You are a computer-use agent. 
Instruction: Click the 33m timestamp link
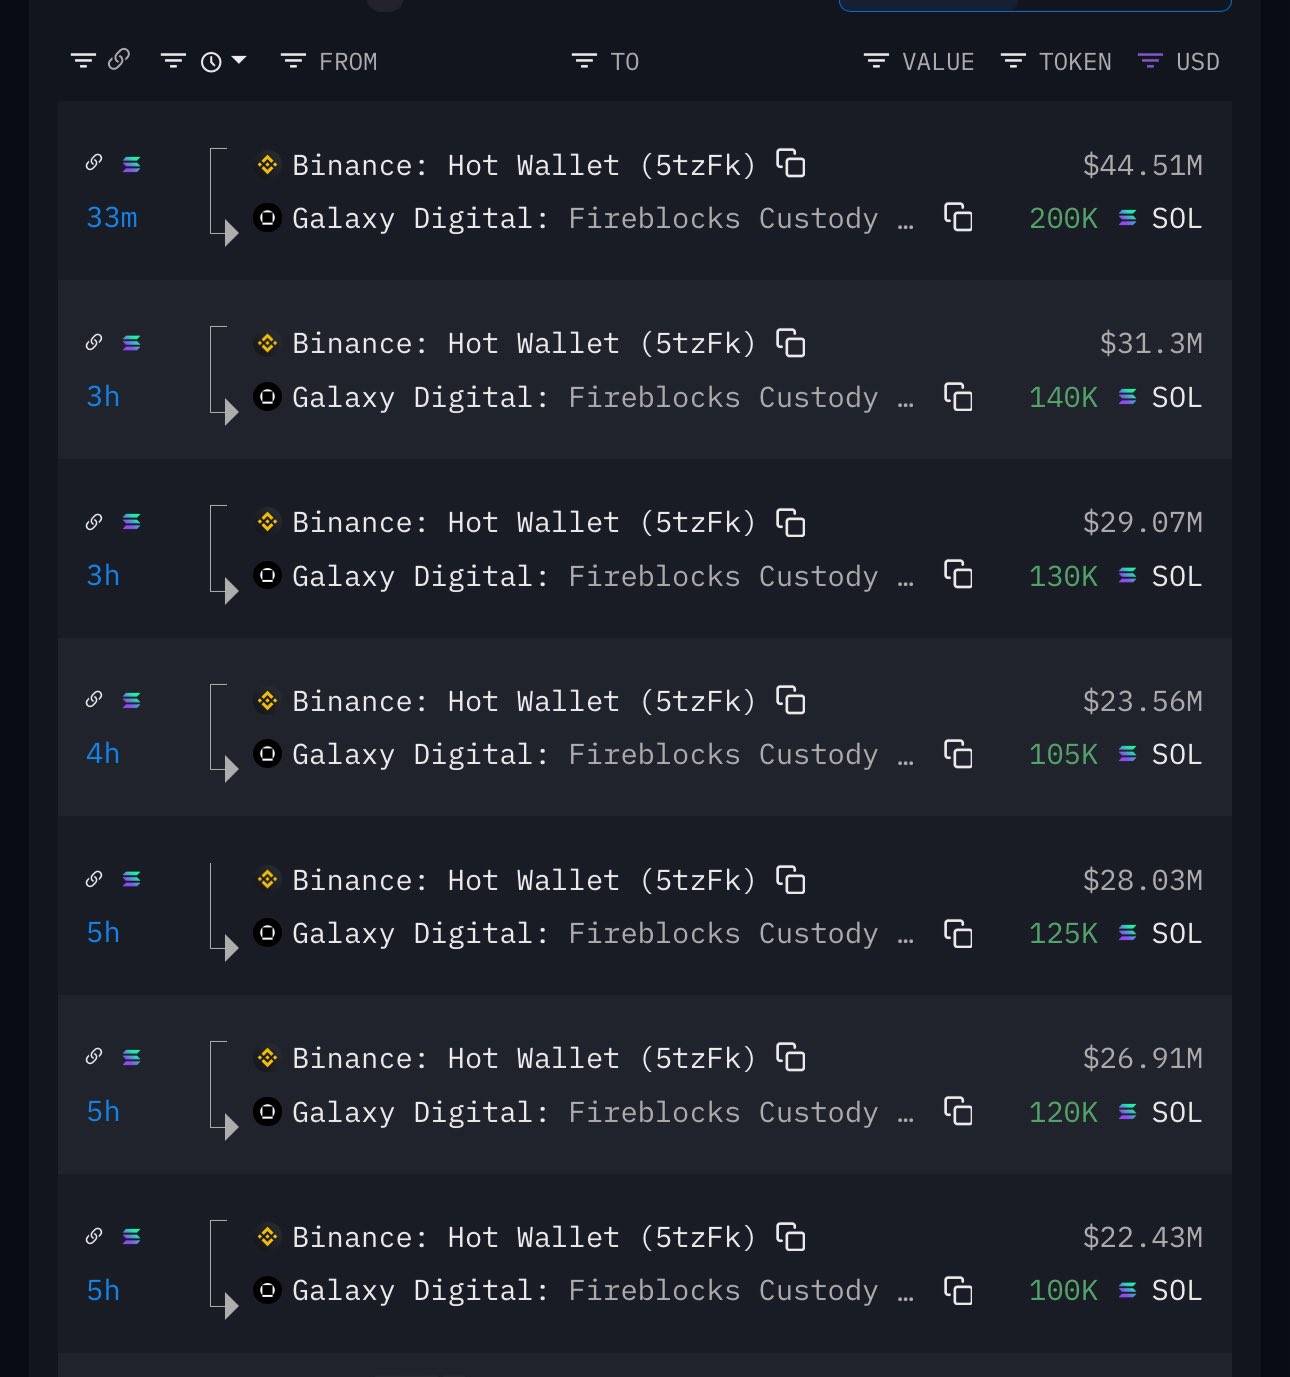[x=112, y=218]
